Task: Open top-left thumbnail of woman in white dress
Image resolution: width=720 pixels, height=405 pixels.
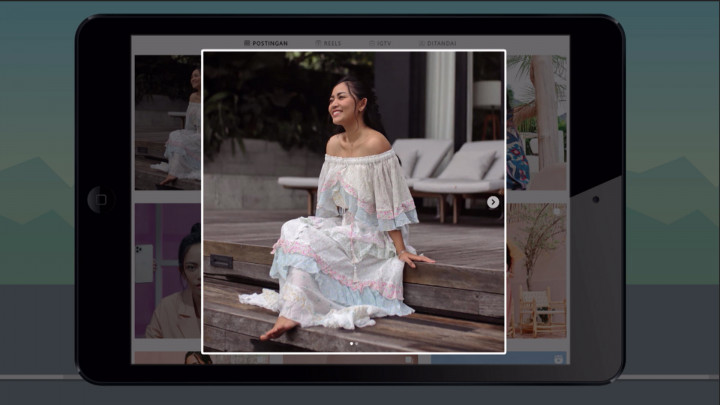Action: click(168, 122)
